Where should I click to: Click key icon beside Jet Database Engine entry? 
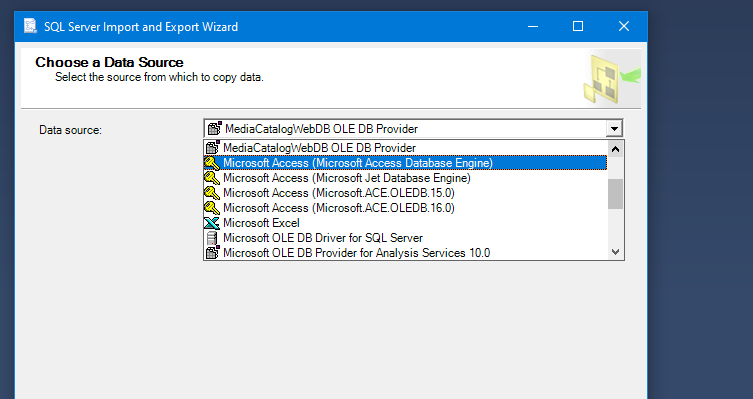pyautogui.click(x=212, y=178)
